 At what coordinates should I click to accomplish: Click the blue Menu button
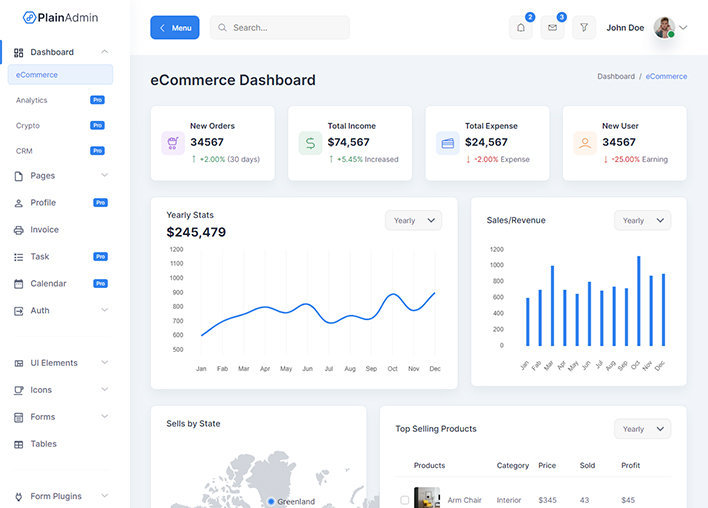175,28
